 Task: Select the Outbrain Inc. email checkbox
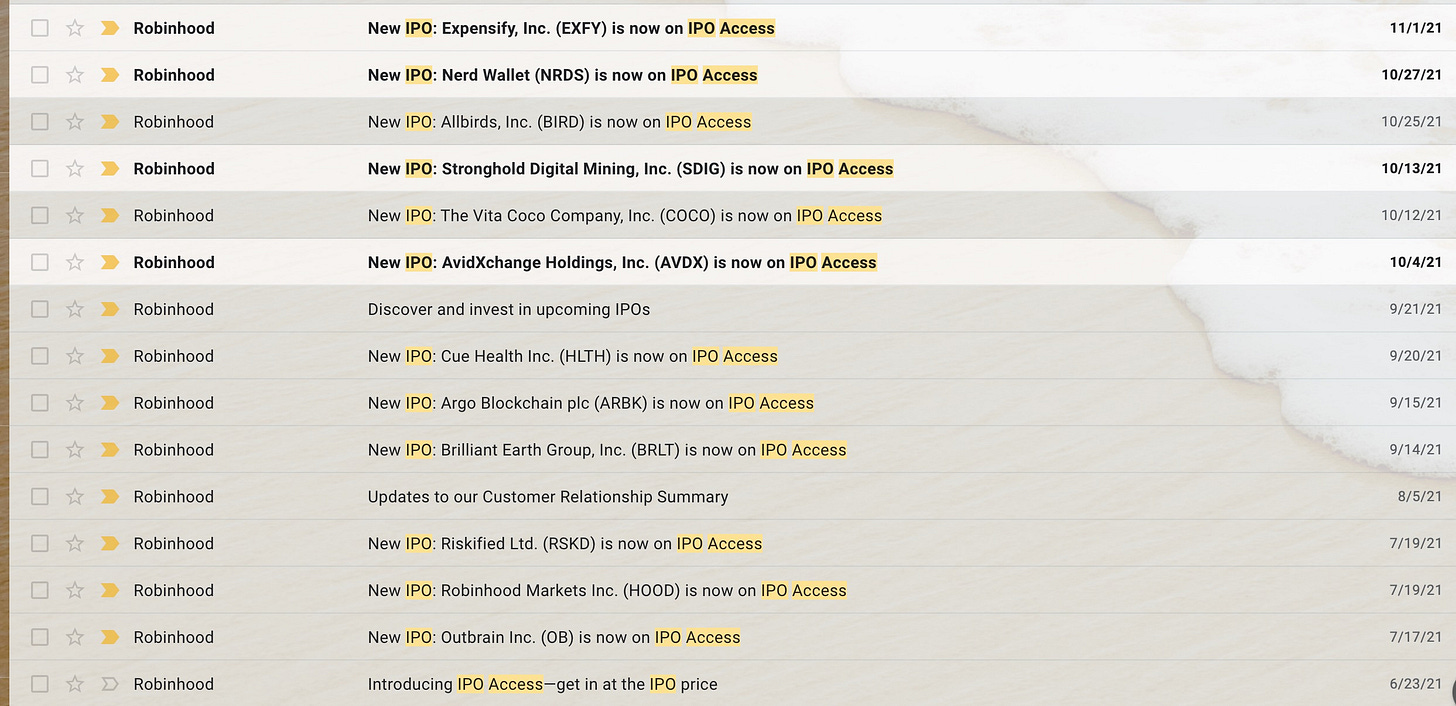pyautogui.click(x=40, y=637)
